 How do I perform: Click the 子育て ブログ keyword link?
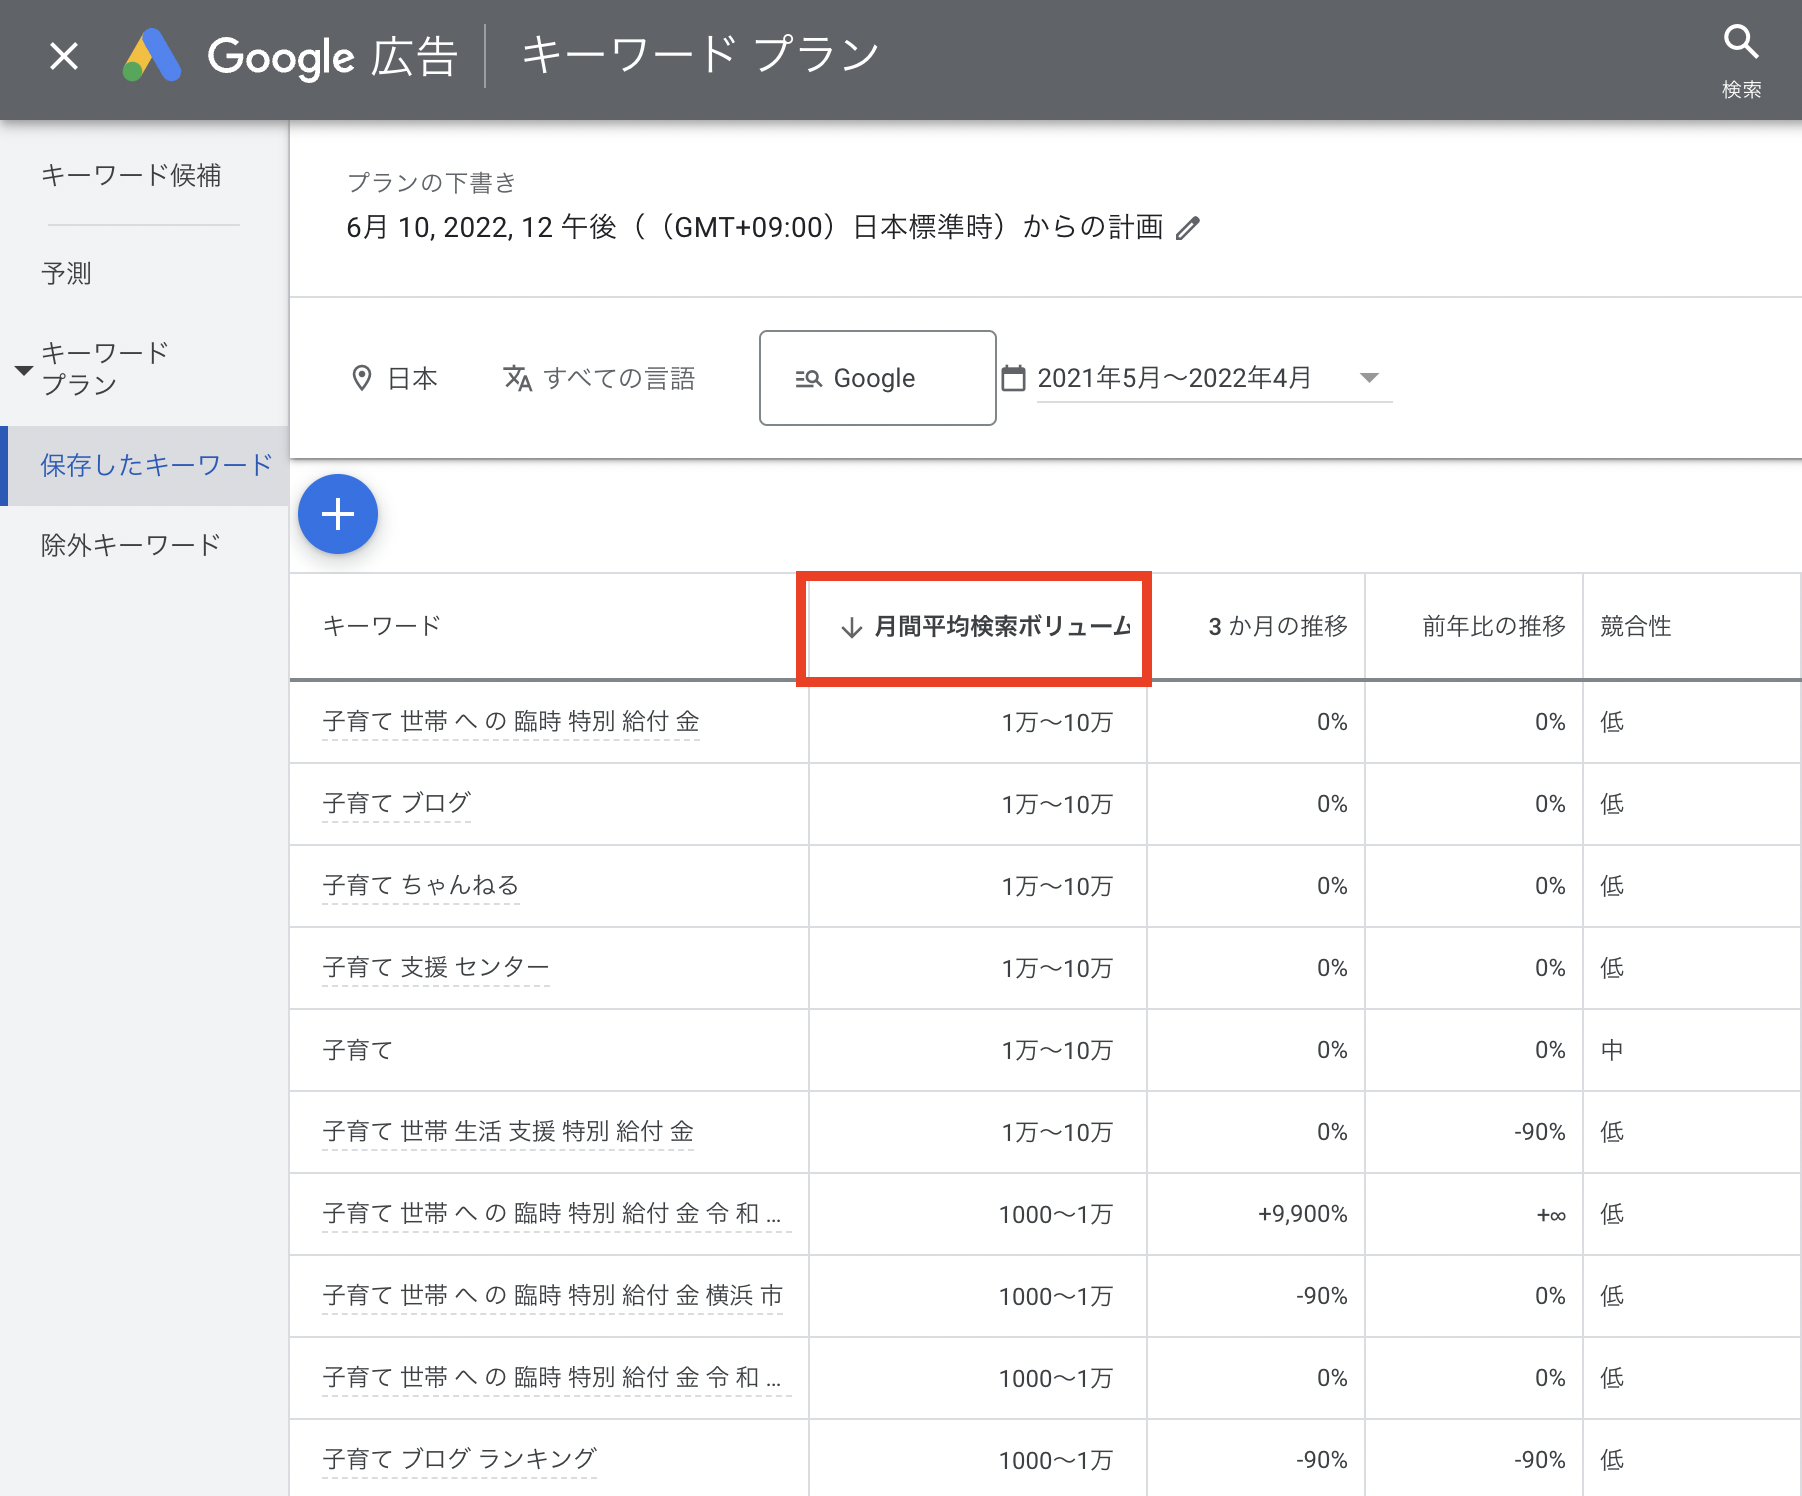(396, 803)
